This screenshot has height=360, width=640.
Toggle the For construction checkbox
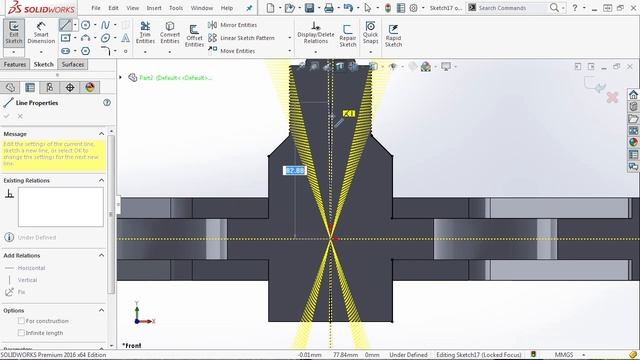click(x=21, y=321)
